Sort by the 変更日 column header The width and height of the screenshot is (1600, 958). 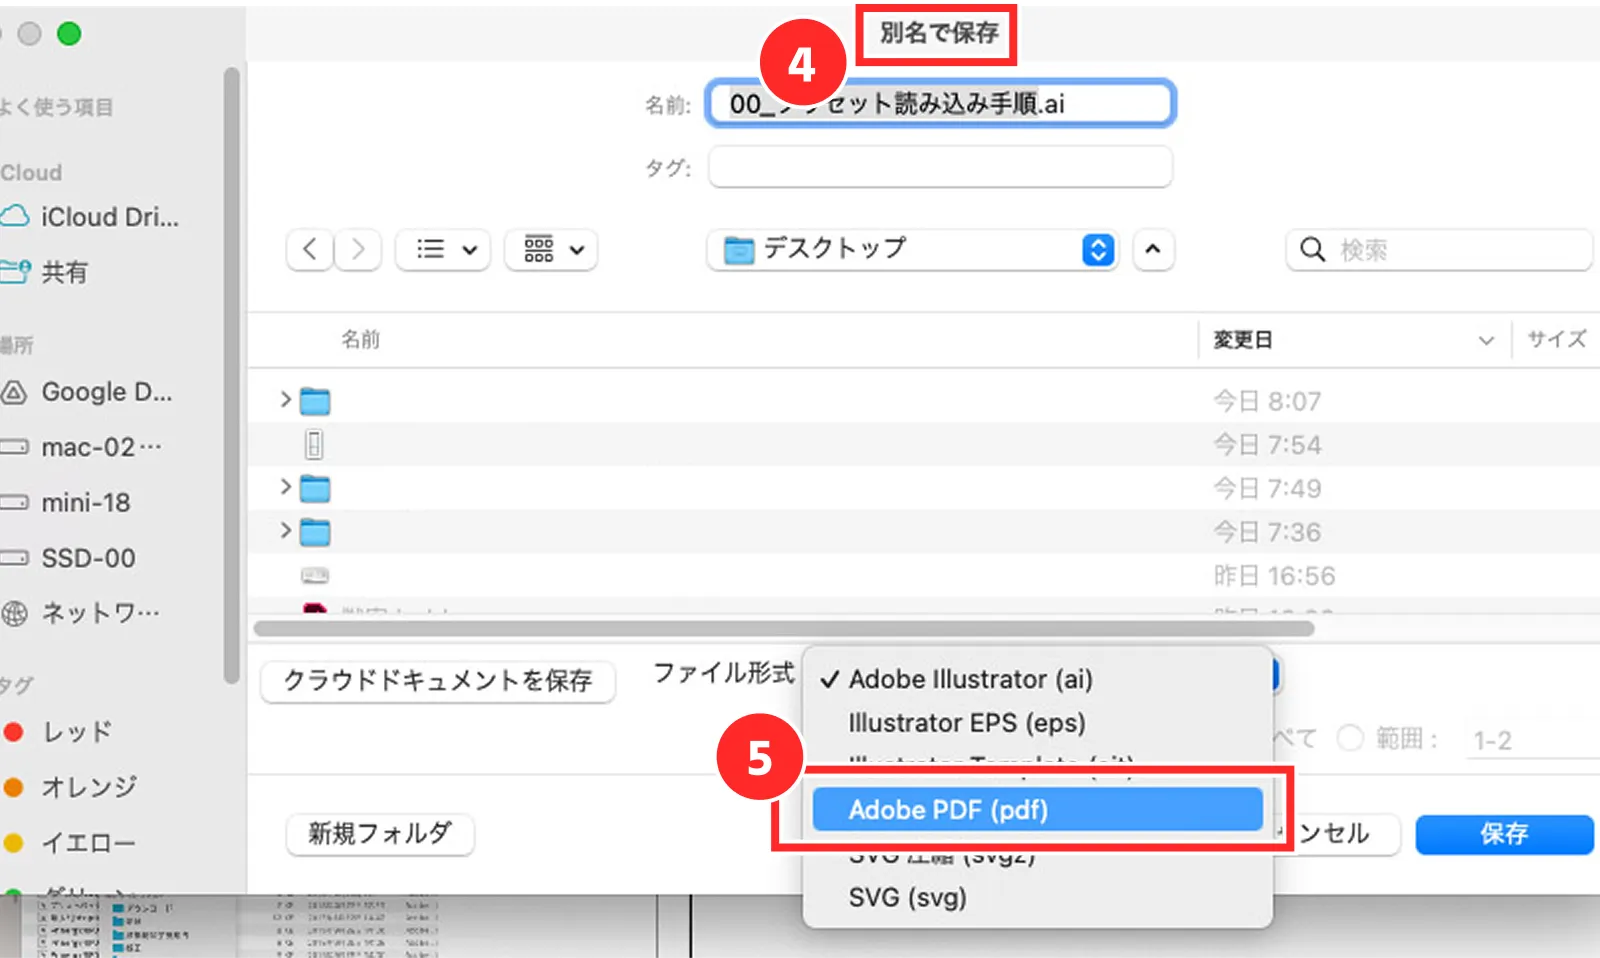click(1242, 340)
